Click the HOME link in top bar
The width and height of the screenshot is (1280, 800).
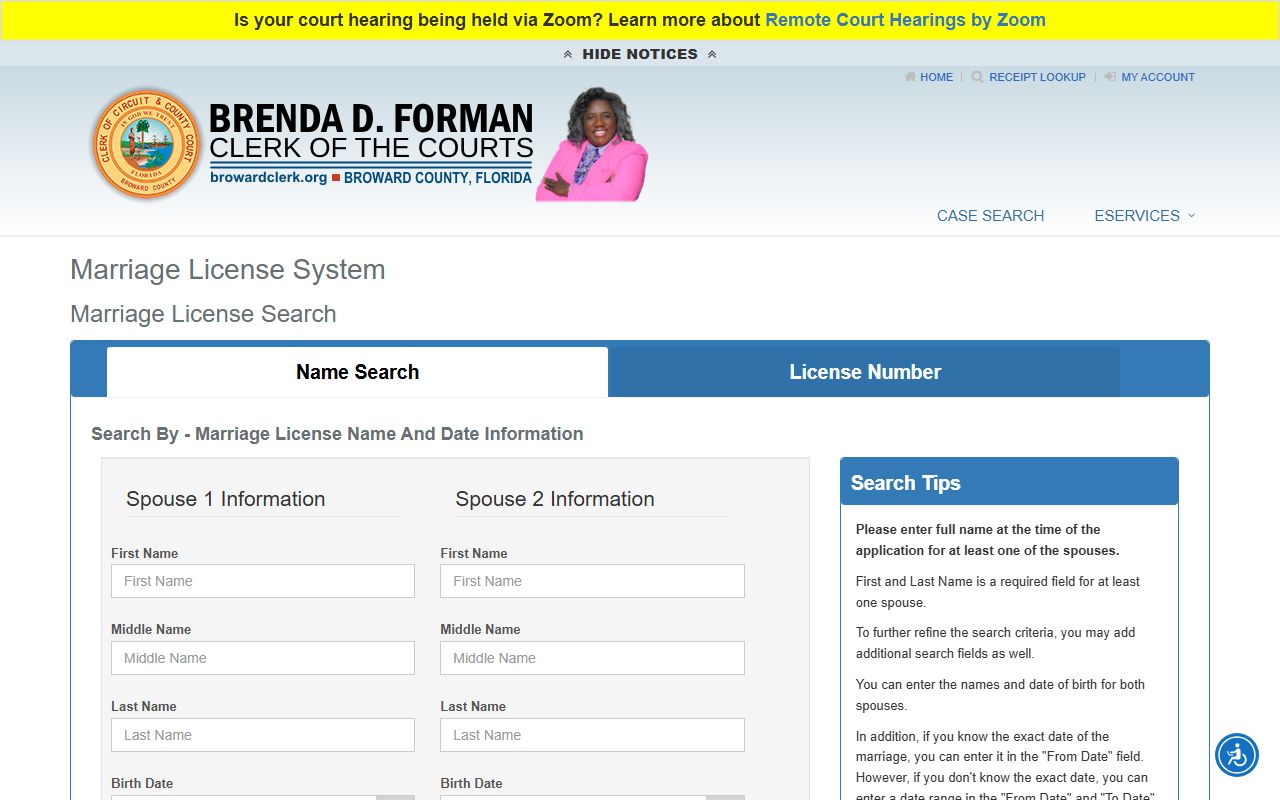point(936,77)
